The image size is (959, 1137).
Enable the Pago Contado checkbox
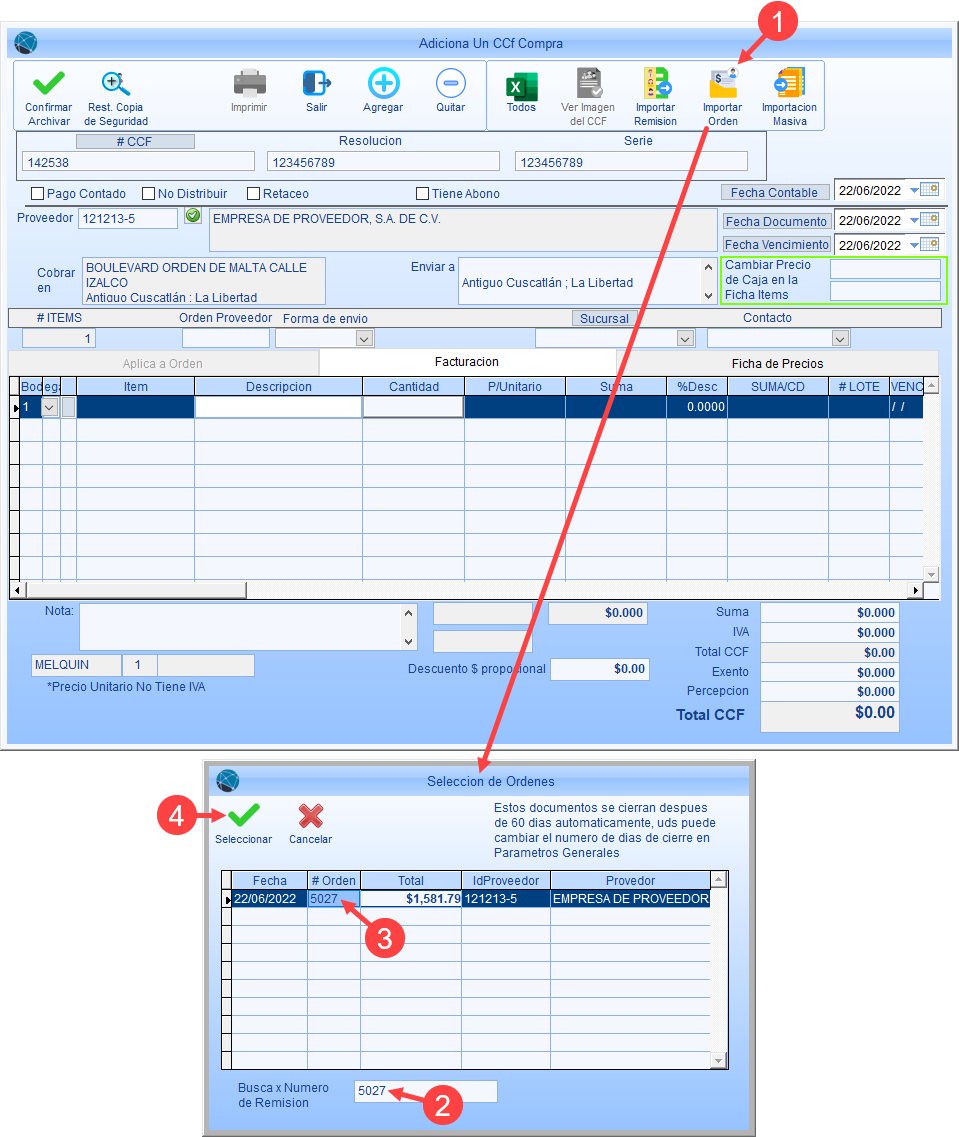(x=38, y=194)
